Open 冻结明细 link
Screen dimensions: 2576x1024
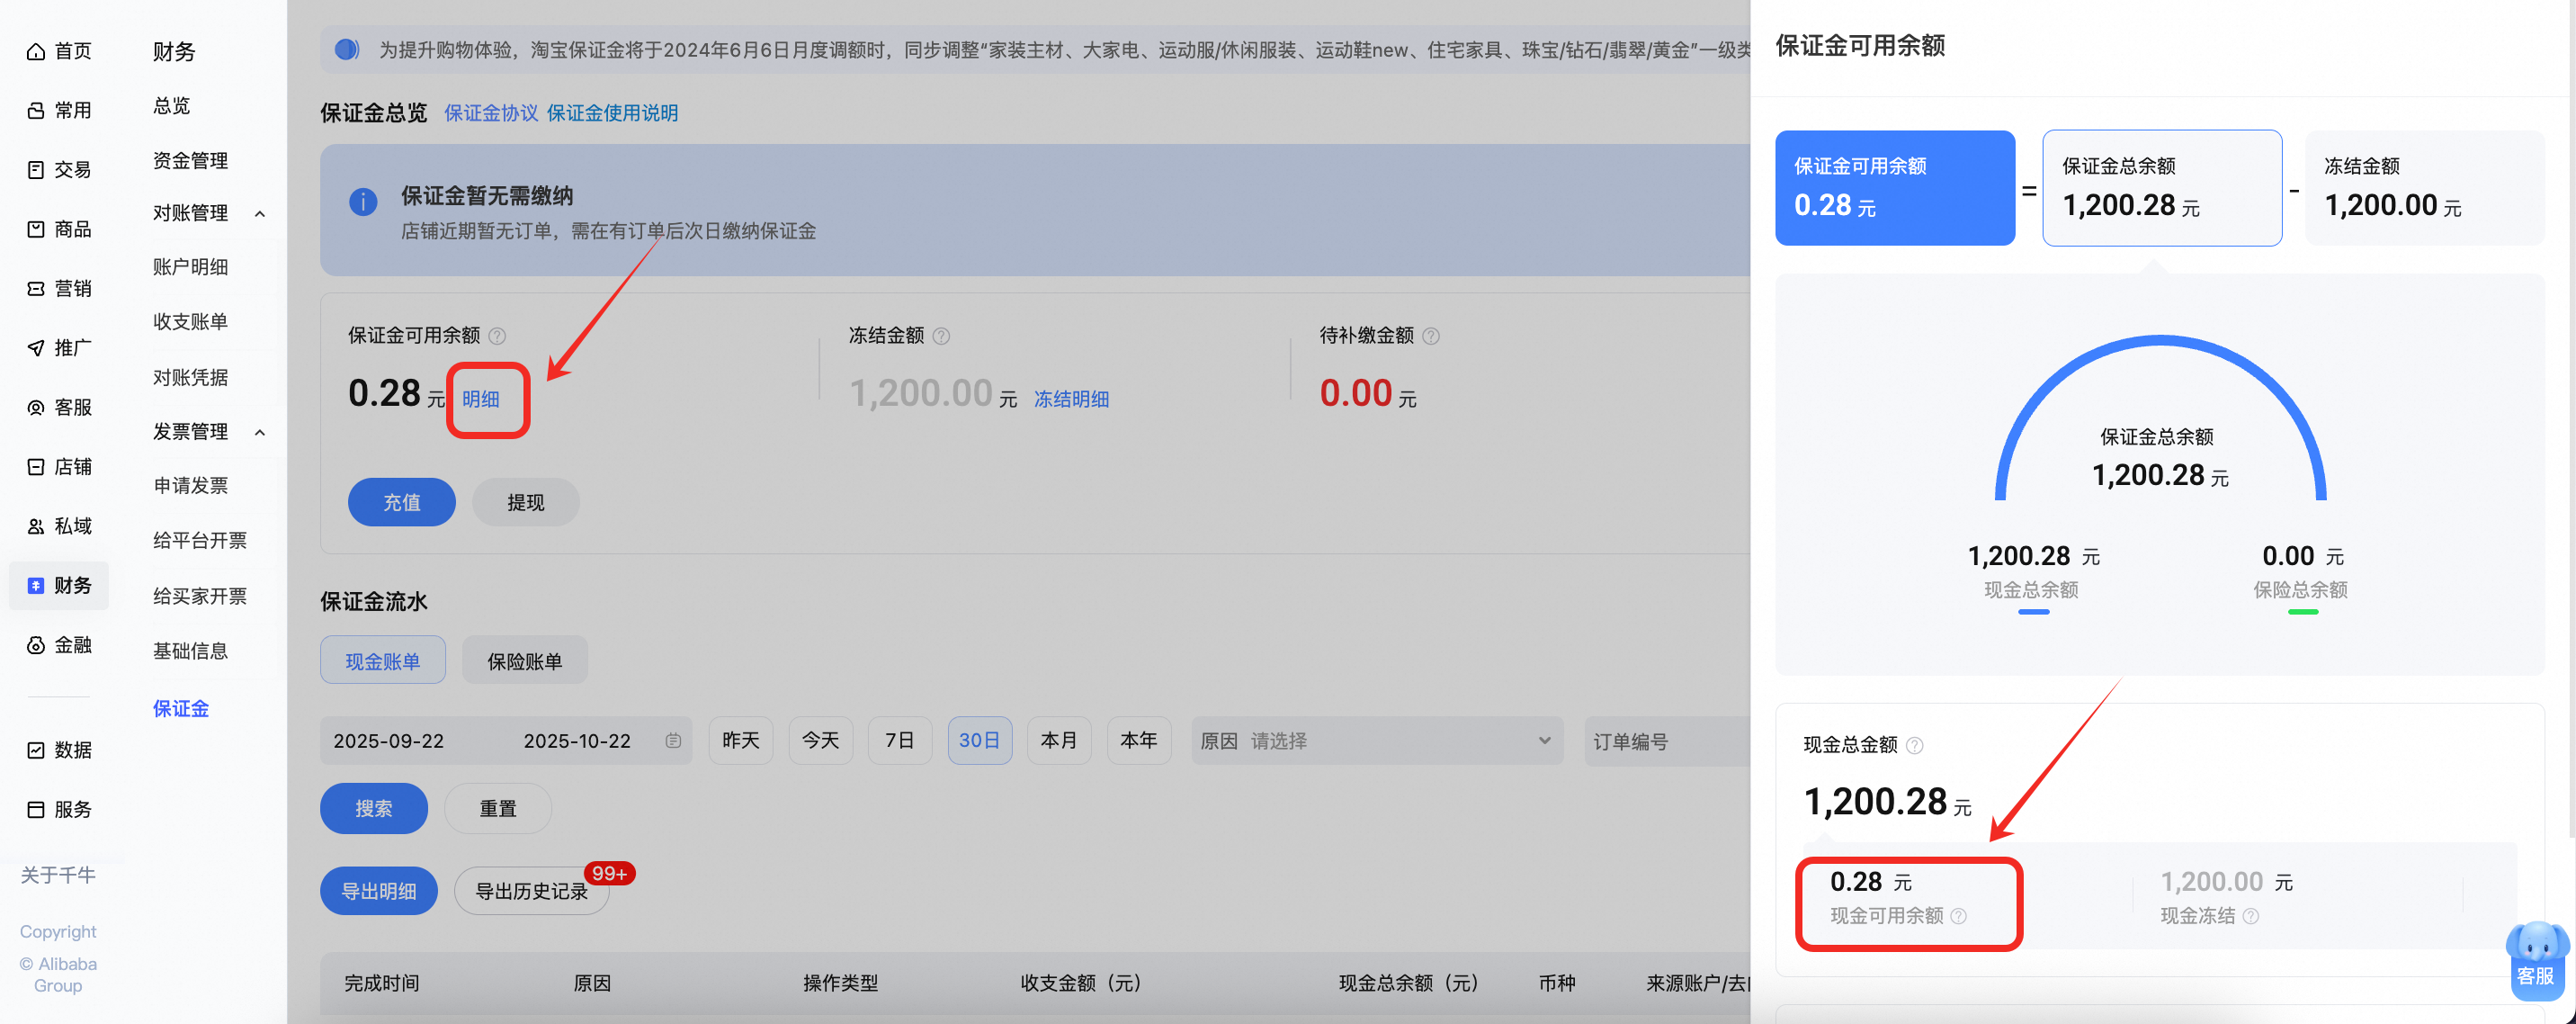[1071, 399]
